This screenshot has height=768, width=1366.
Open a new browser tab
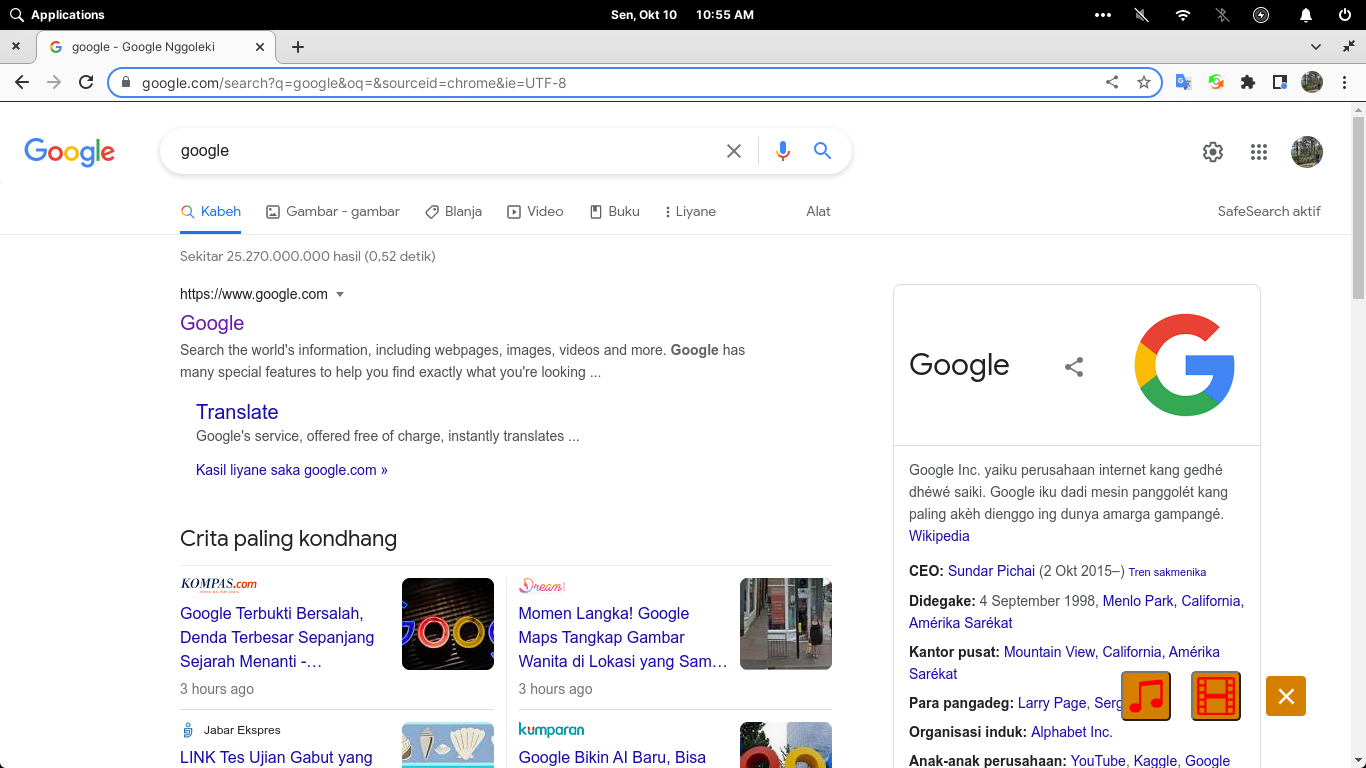pos(298,47)
